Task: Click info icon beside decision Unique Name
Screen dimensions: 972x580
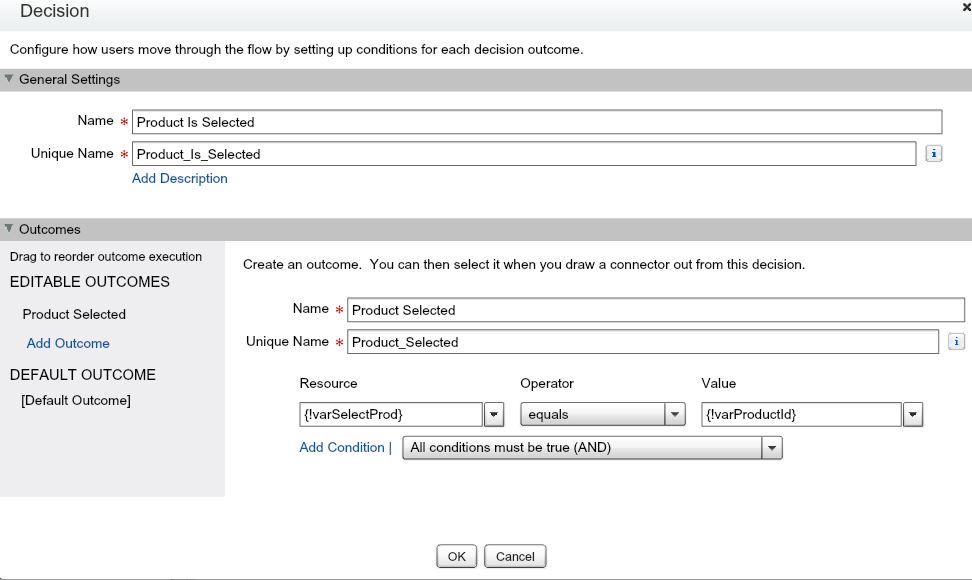Action: pos(933,154)
